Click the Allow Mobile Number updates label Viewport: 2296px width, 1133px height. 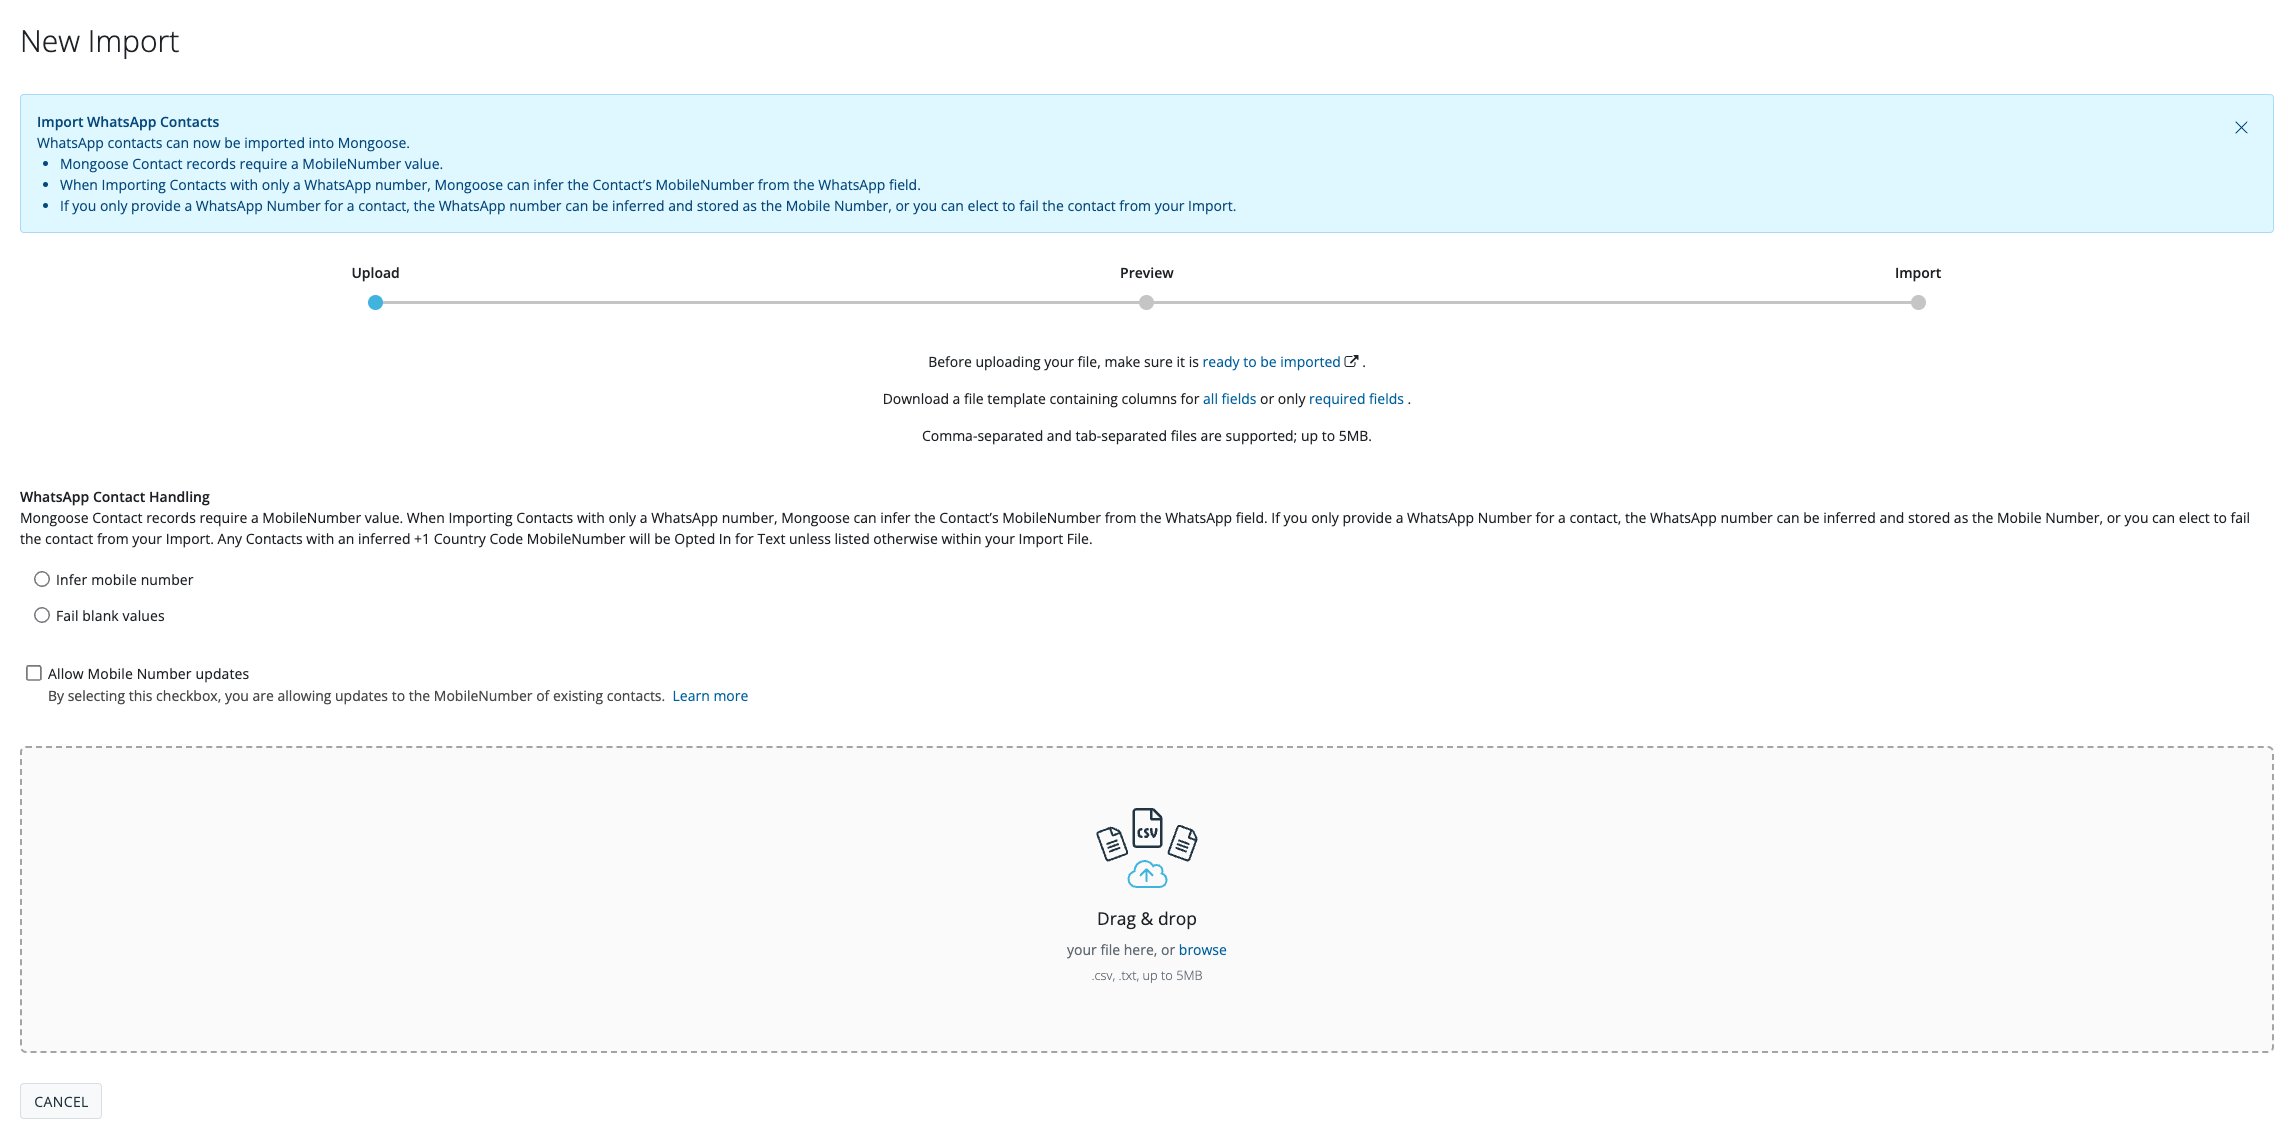click(x=148, y=674)
